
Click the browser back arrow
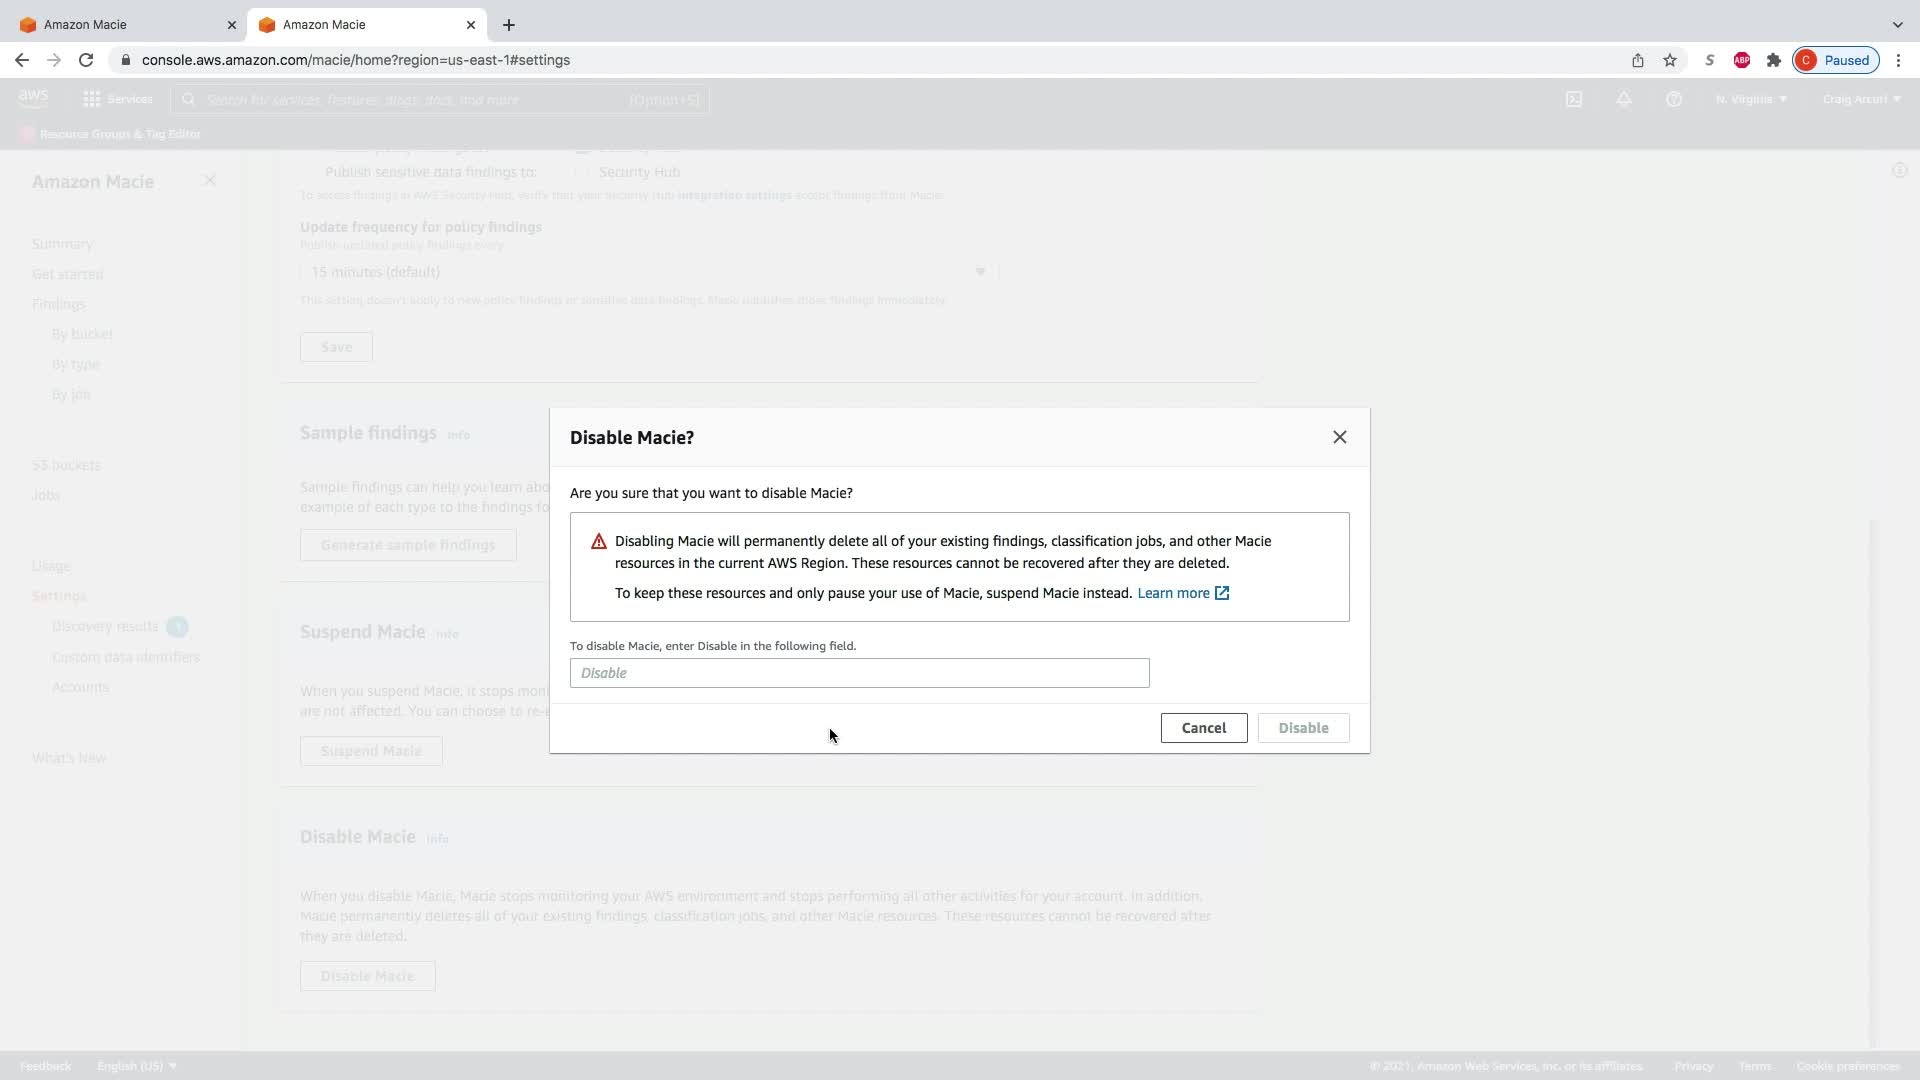coord(22,60)
